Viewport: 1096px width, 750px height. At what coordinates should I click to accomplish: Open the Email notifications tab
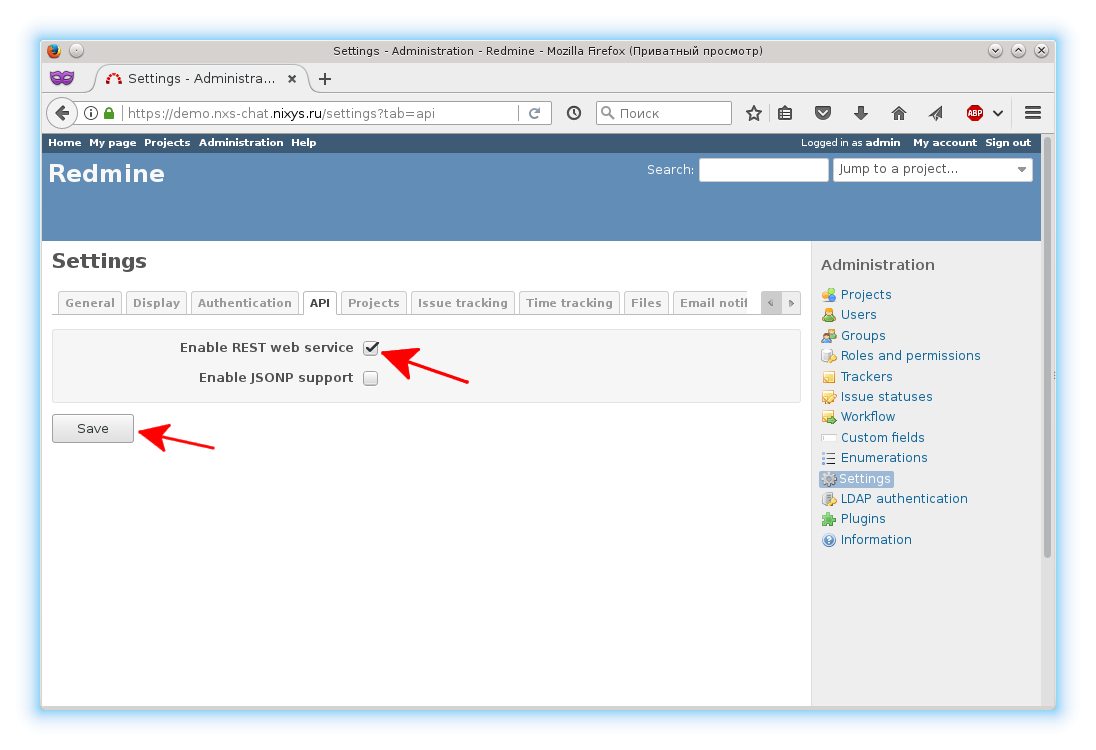point(713,303)
